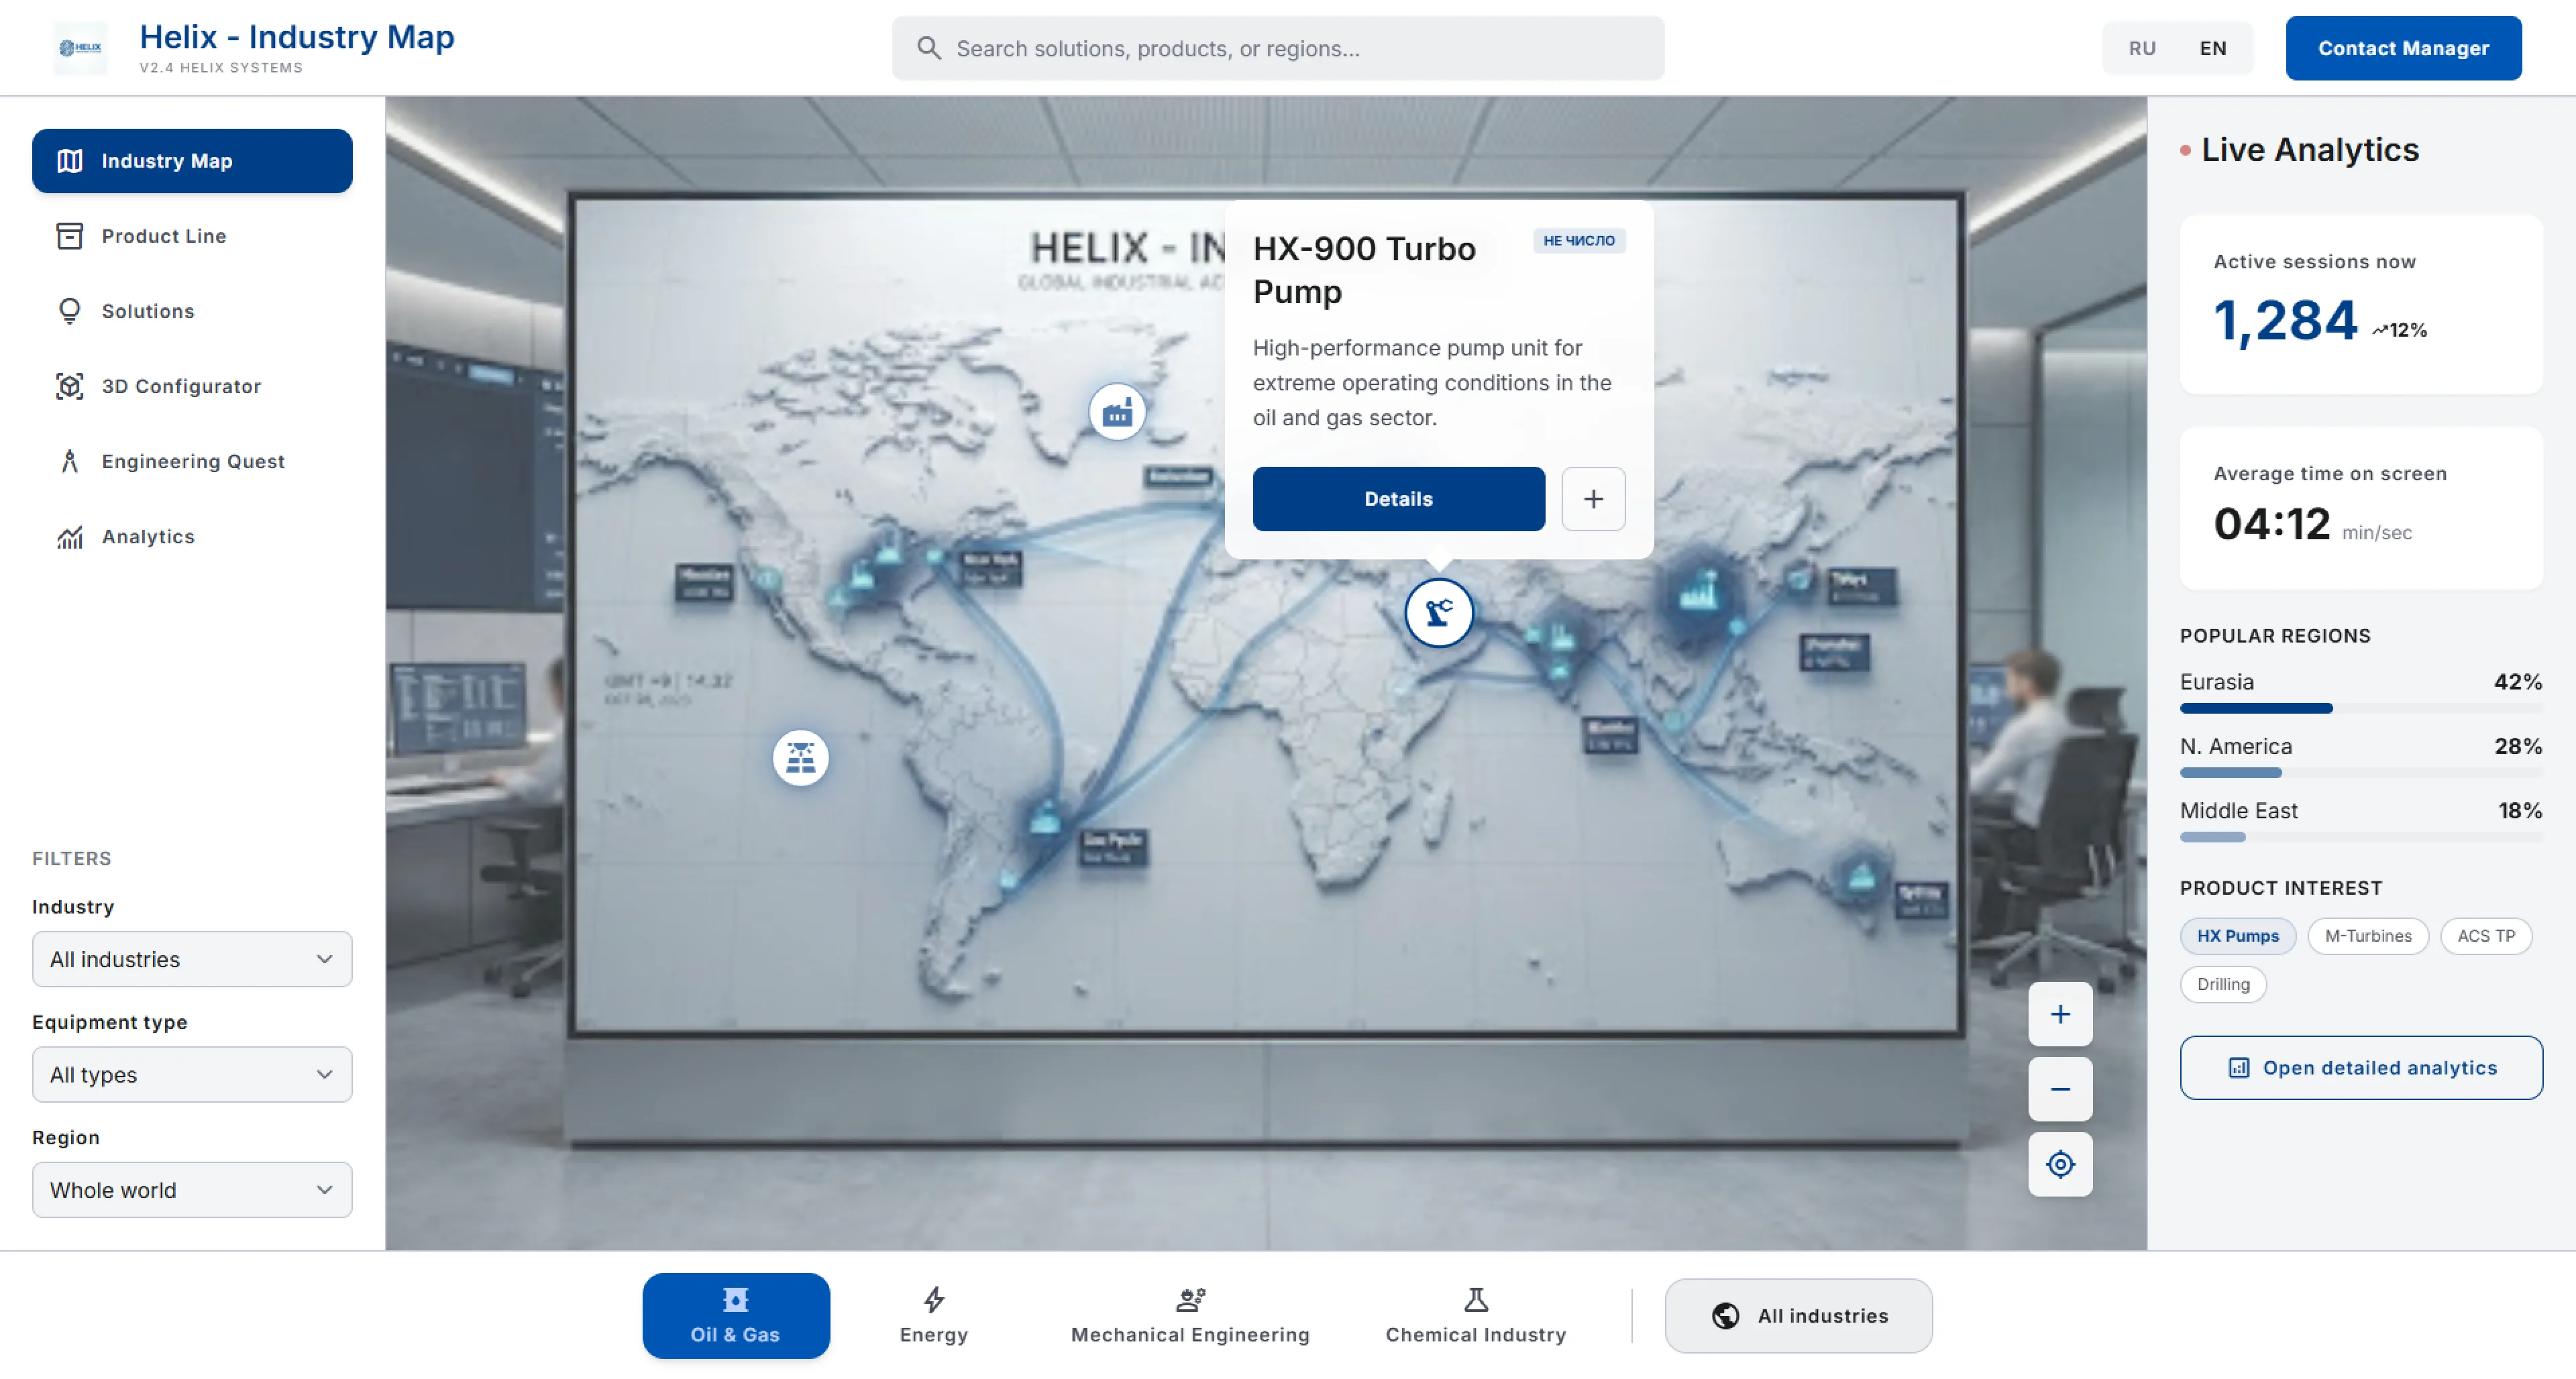Go to Analytics in sidebar

pyautogui.click(x=192, y=537)
